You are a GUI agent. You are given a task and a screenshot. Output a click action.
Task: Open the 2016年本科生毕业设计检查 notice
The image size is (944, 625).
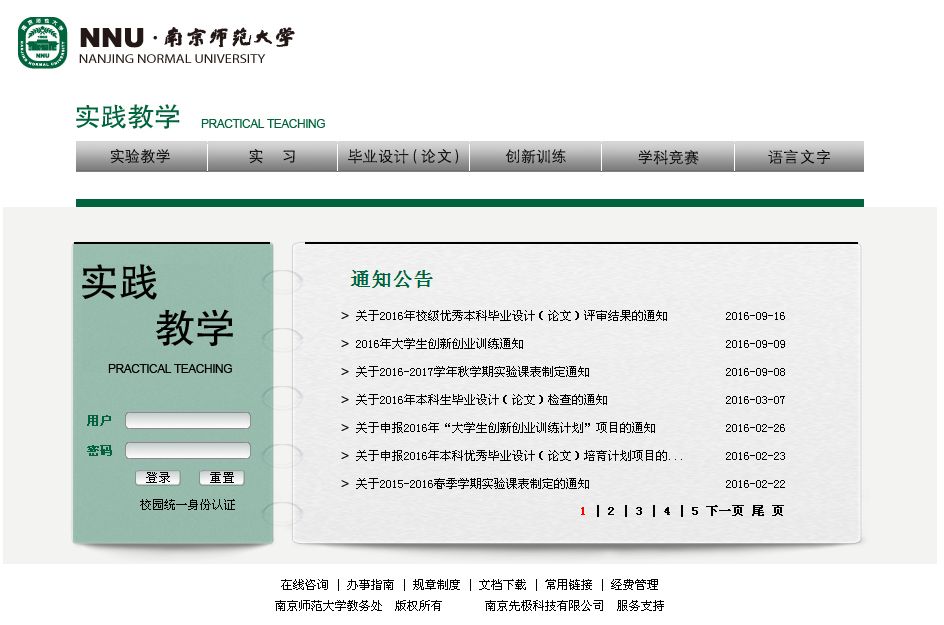click(x=481, y=400)
